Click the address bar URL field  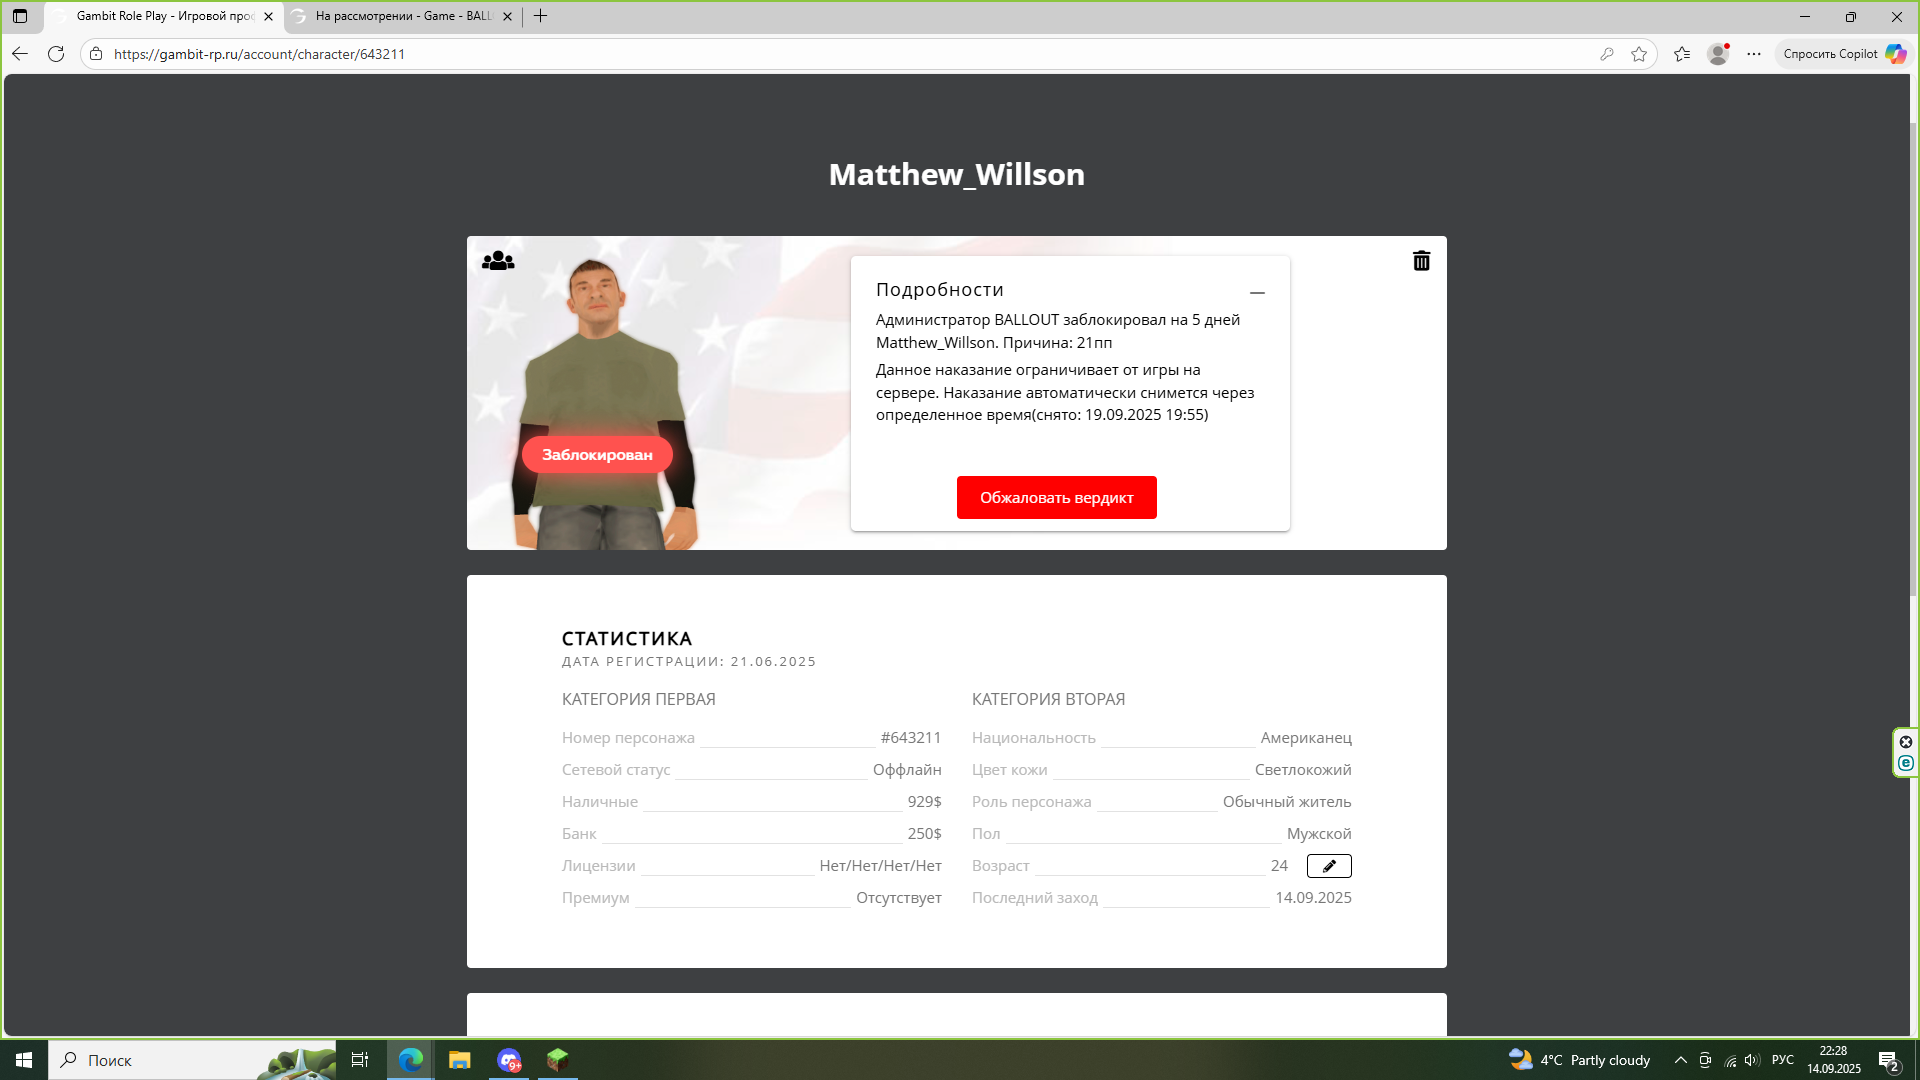click(x=700, y=54)
